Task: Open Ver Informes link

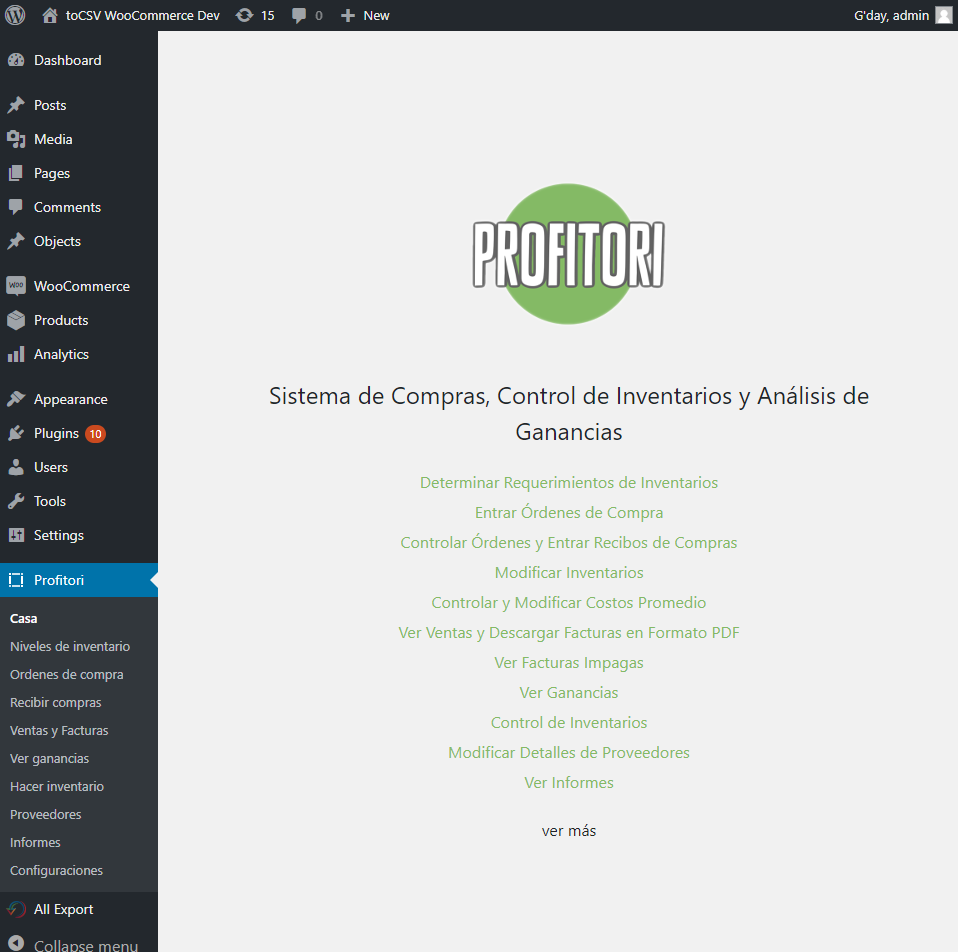Action: pos(569,782)
